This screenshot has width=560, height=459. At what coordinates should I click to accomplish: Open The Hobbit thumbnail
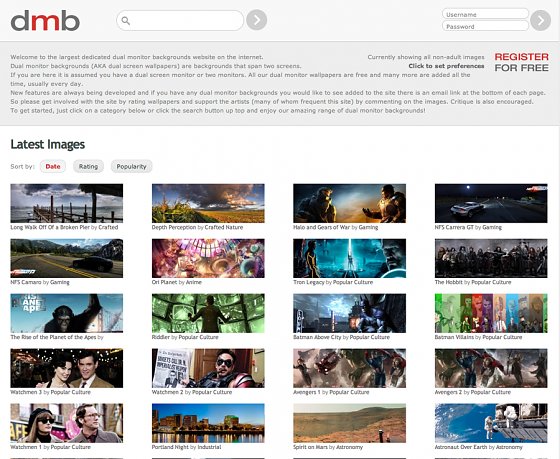(x=491, y=258)
